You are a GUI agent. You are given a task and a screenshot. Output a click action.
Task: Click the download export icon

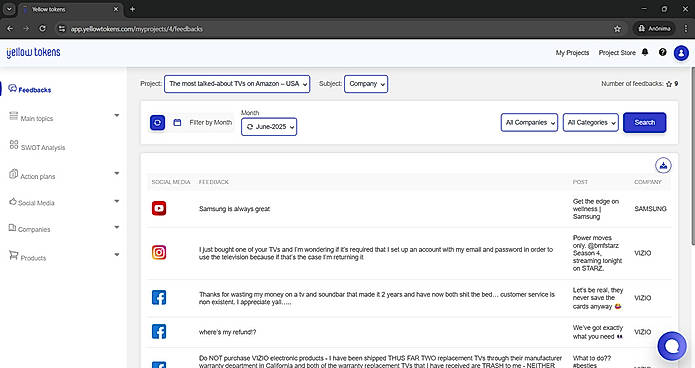(663, 165)
